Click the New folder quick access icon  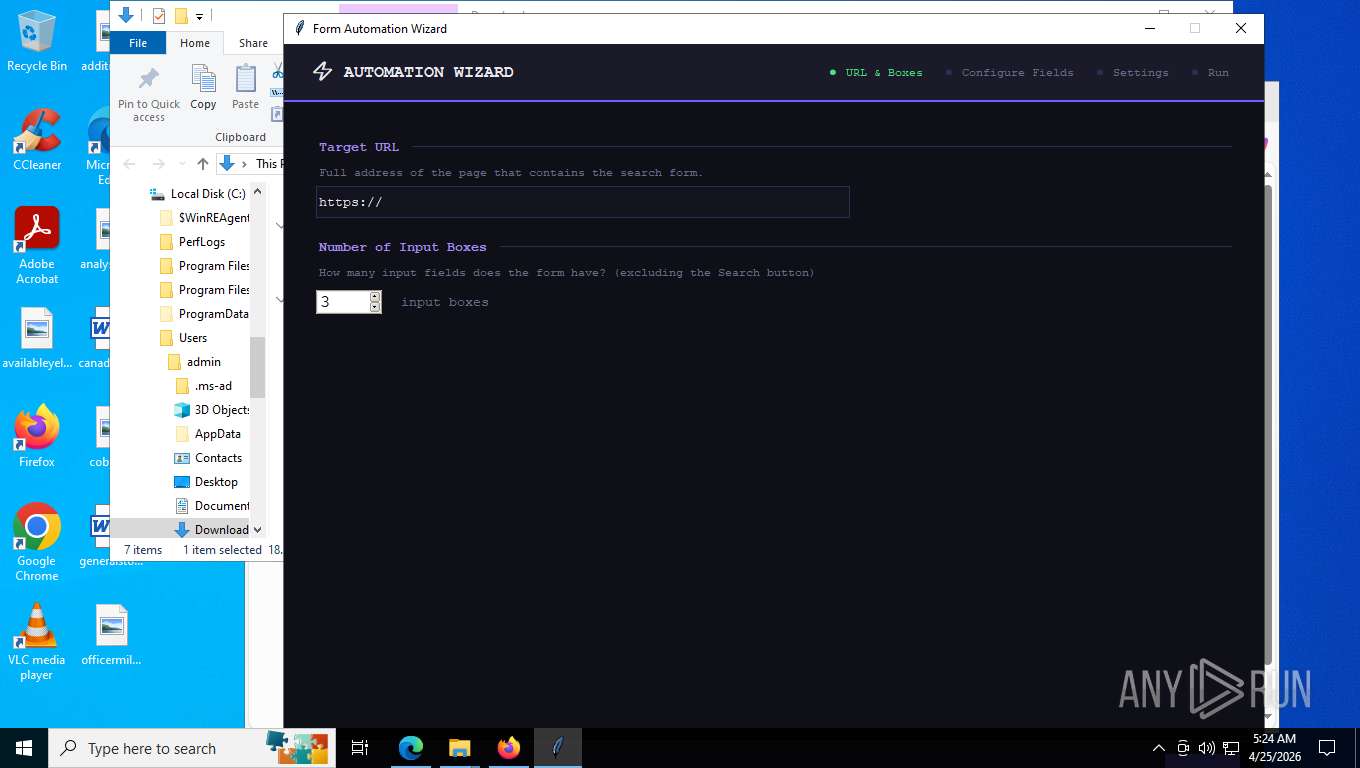181,16
